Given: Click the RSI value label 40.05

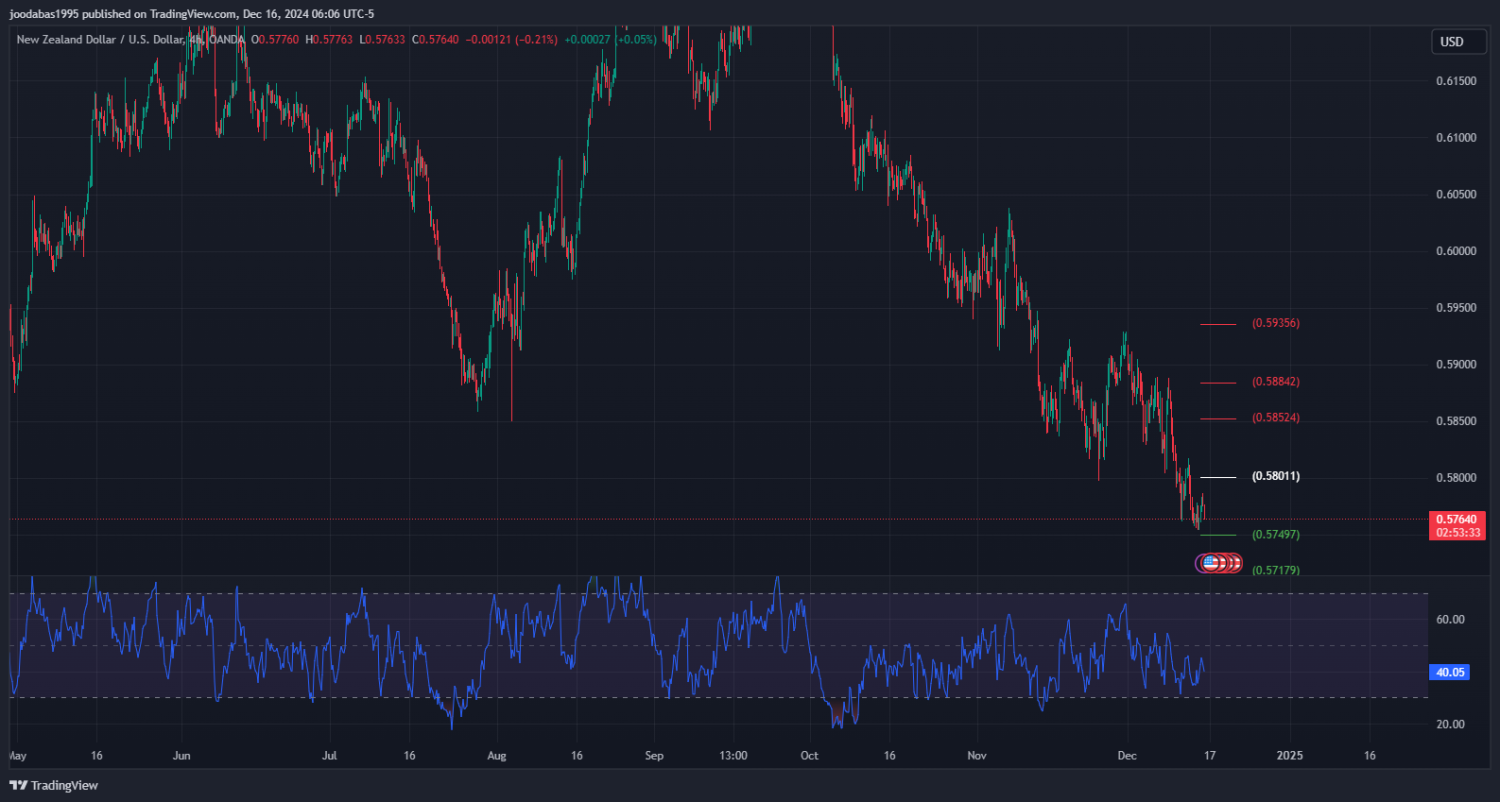Looking at the screenshot, I should pos(1451,672).
